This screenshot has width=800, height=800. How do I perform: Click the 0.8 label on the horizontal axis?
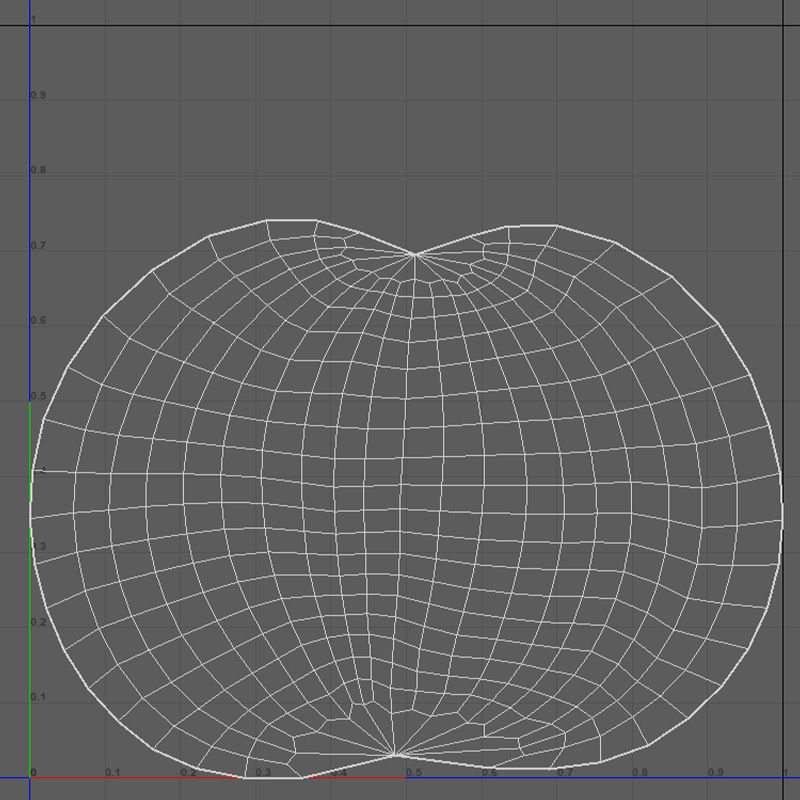640,772
